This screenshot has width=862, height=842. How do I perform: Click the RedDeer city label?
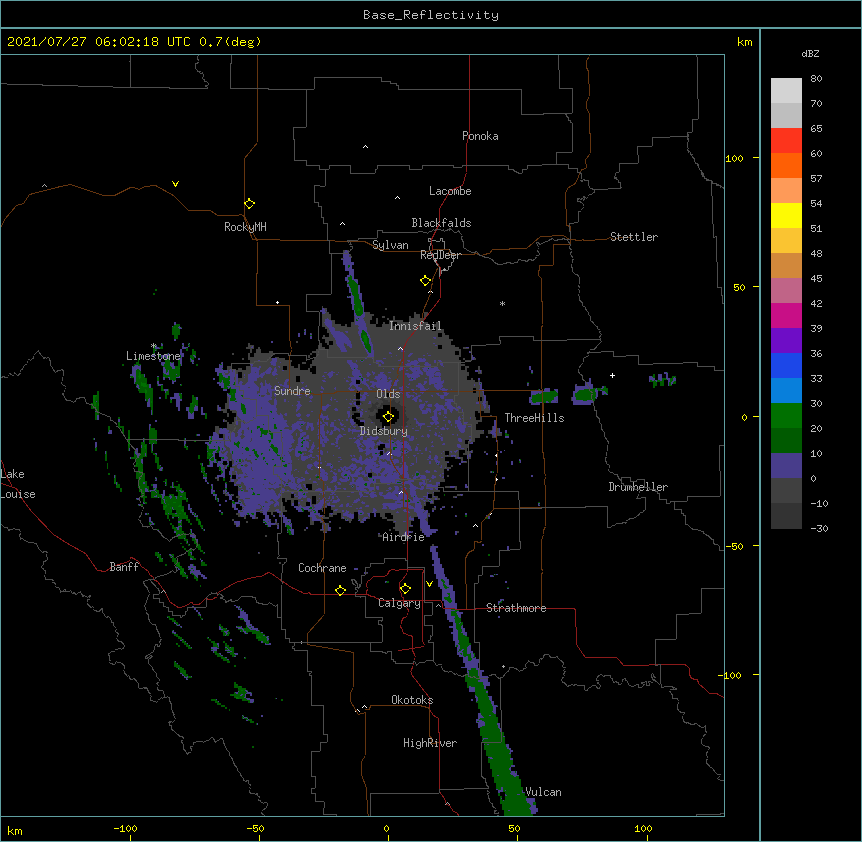click(x=440, y=255)
